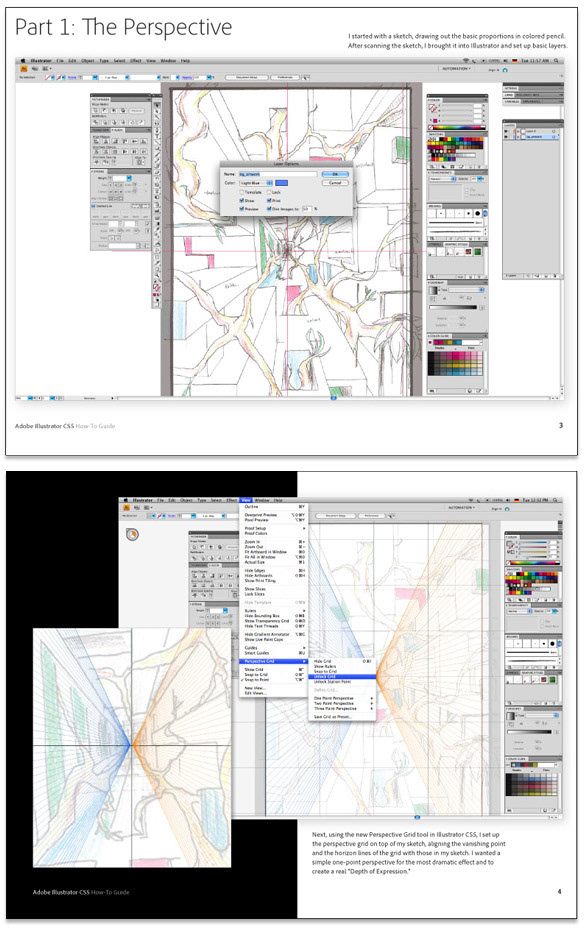Screen dimensions: 585x928
Task: Click the fill/stroke indicator in page 4 Color panel
Action: point(510,545)
